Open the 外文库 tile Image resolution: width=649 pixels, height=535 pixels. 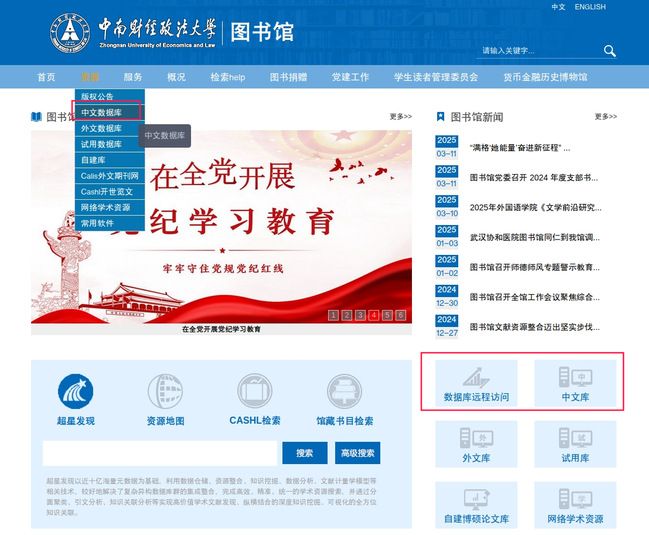476,444
